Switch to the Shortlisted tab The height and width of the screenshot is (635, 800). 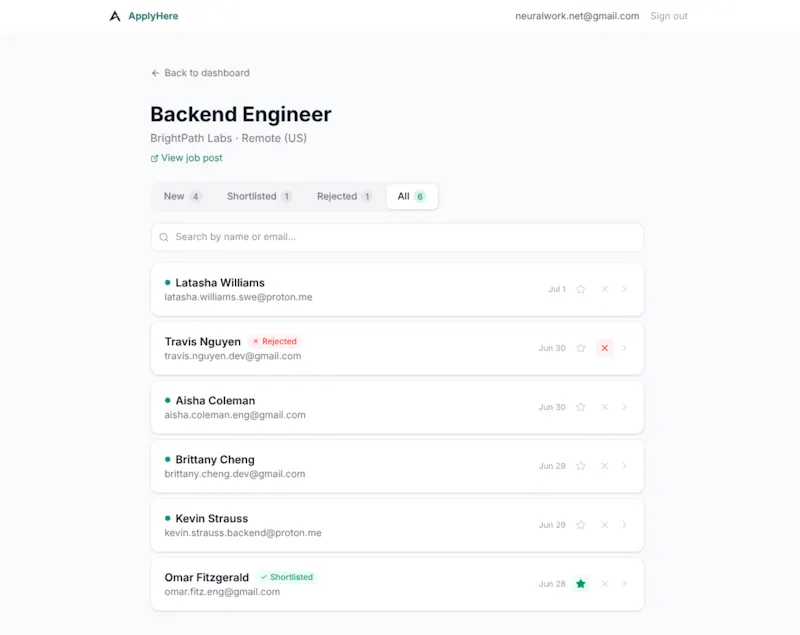pos(259,196)
